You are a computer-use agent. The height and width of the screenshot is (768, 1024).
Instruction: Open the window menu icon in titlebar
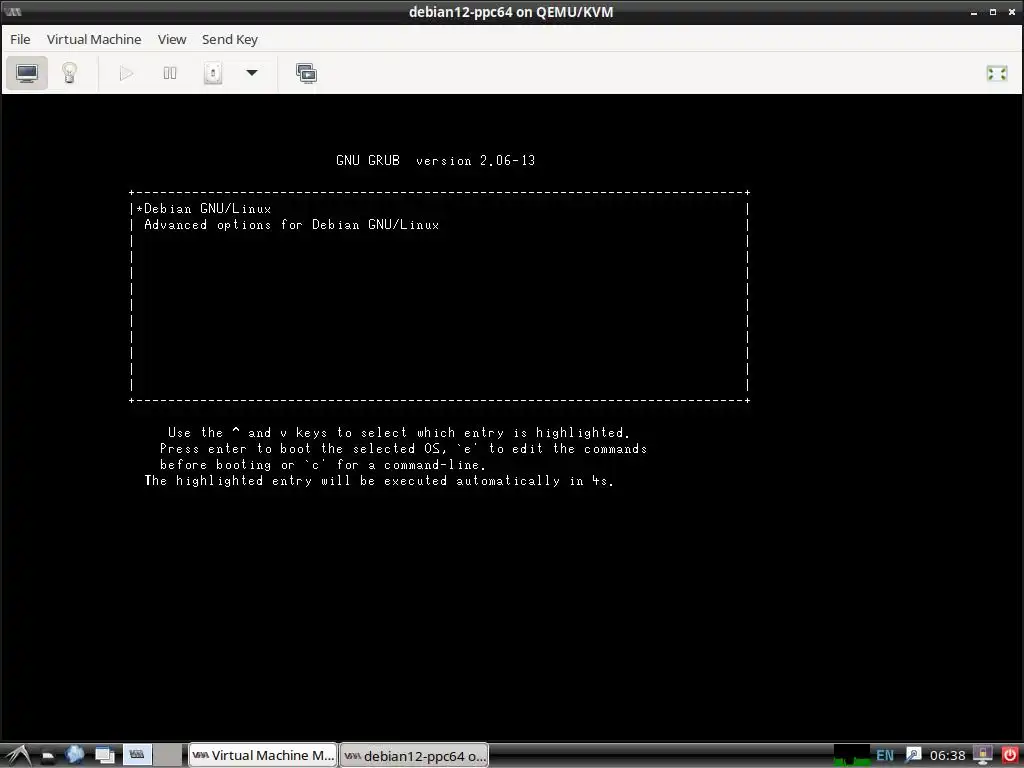12,12
